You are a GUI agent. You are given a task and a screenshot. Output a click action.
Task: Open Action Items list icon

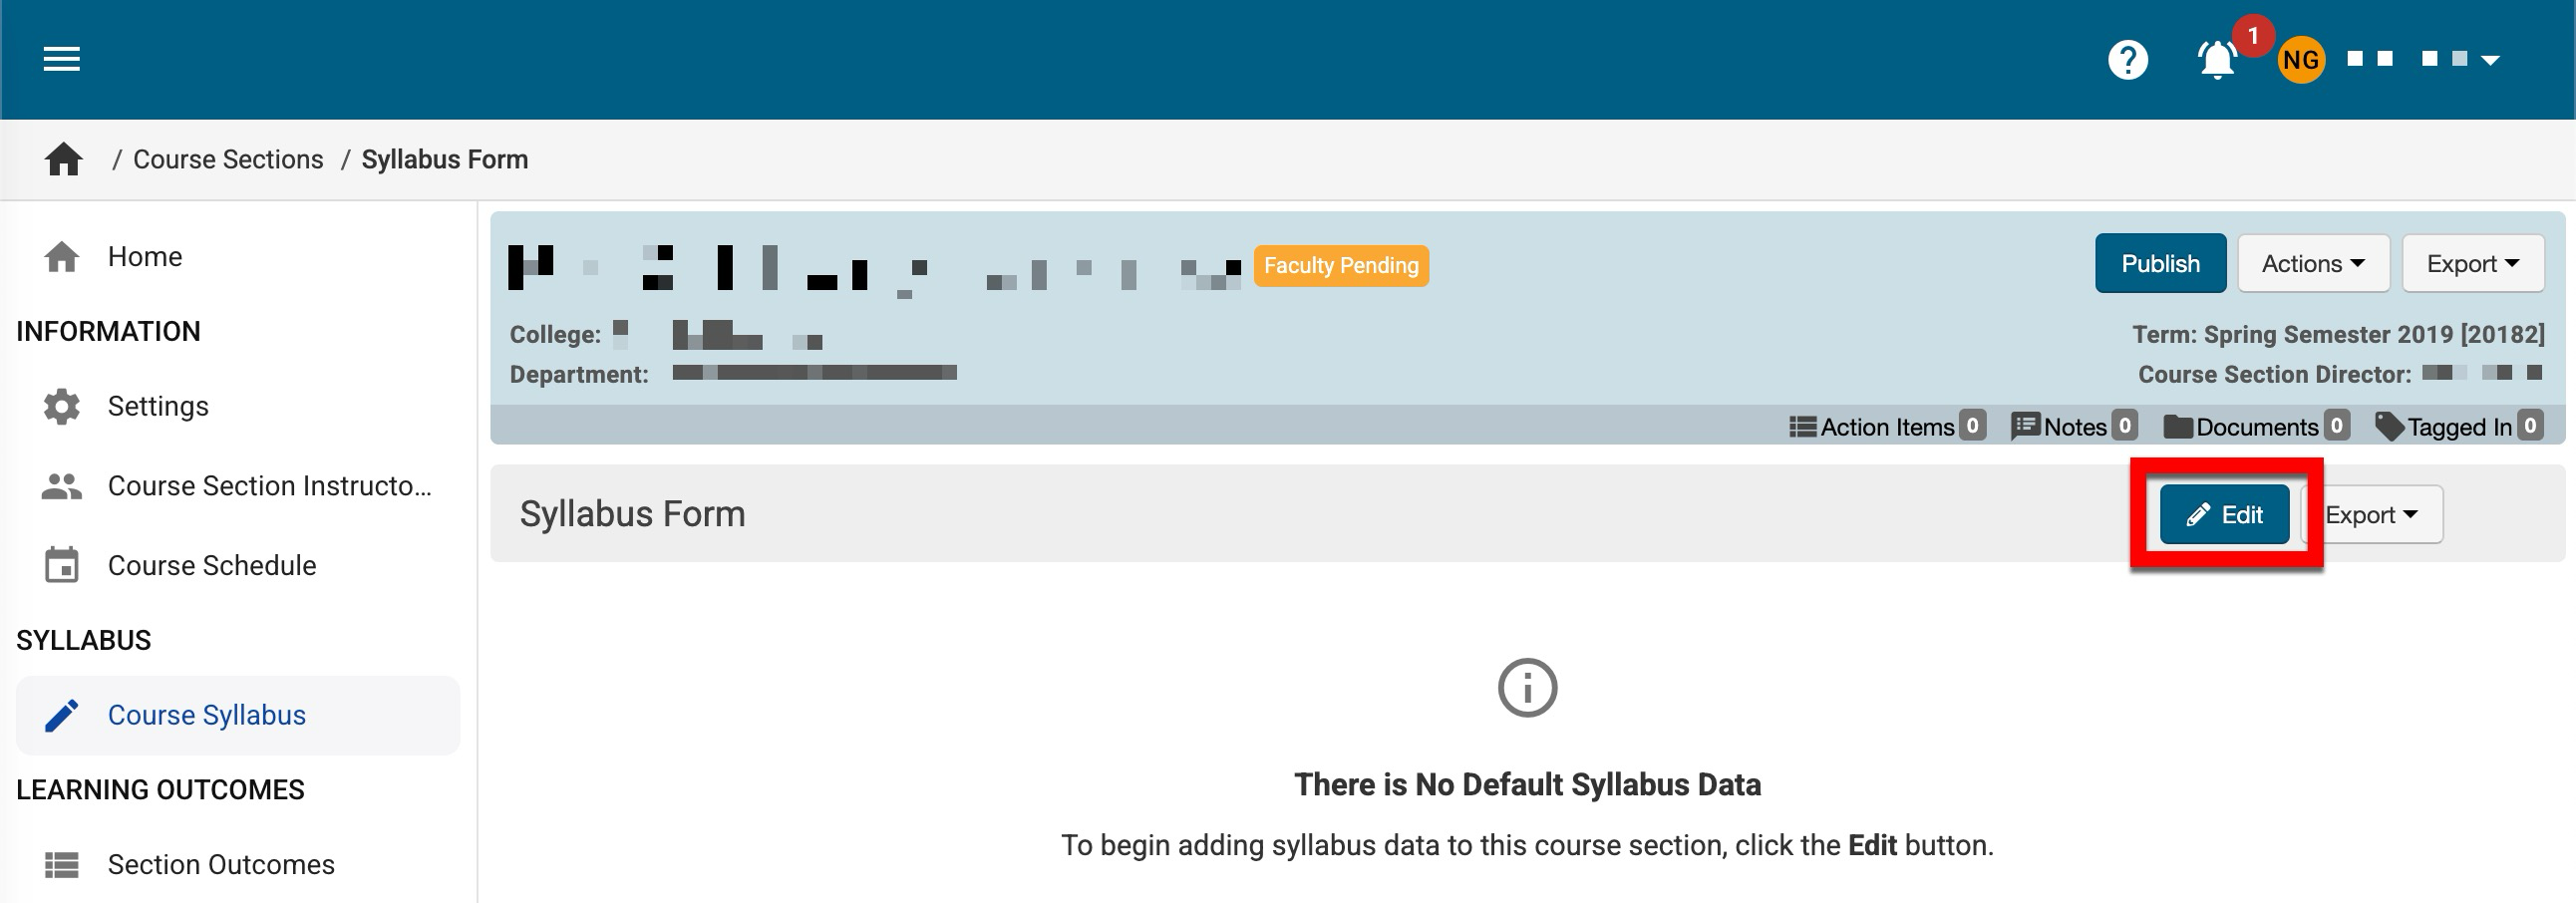pos(1803,427)
